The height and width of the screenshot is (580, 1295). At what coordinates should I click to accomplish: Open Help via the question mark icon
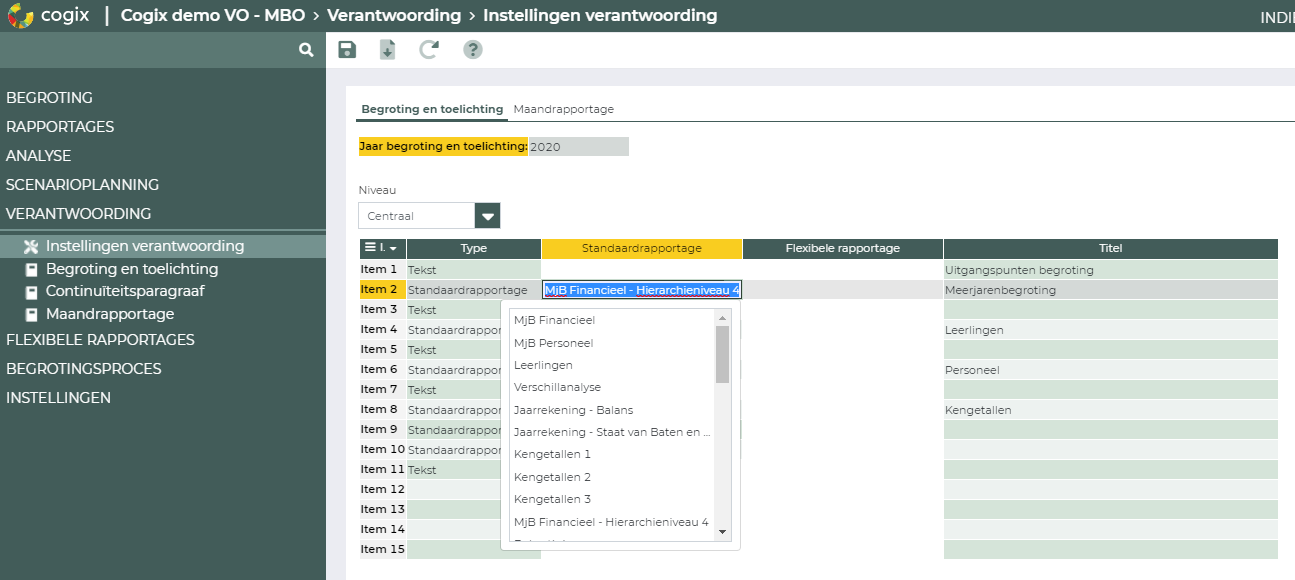(x=471, y=48)
